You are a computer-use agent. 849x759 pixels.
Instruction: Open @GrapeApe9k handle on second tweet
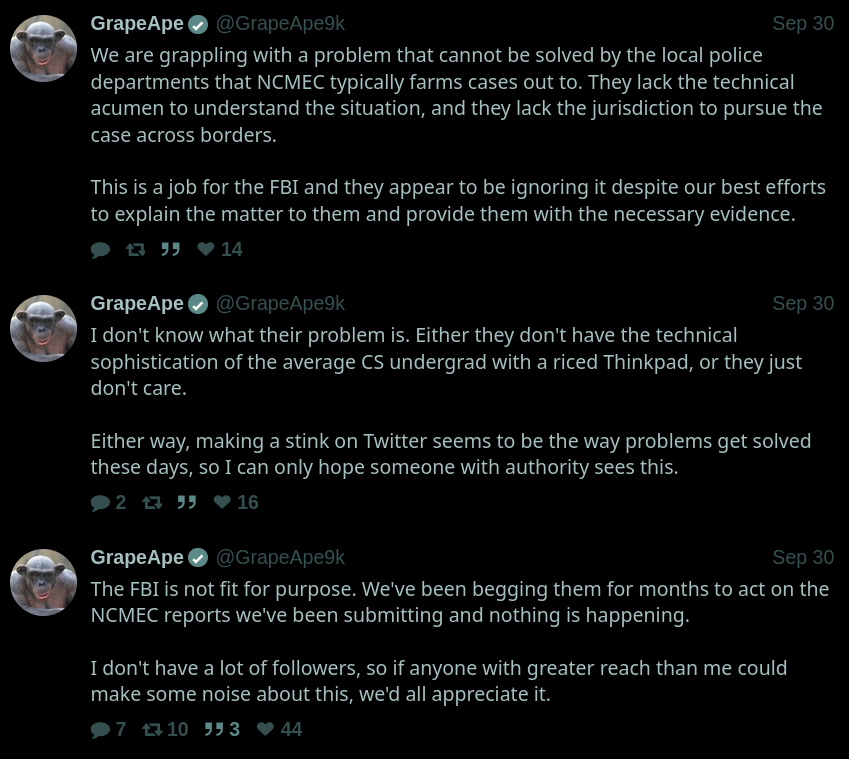pyautogui.click(x=280, y=304)
